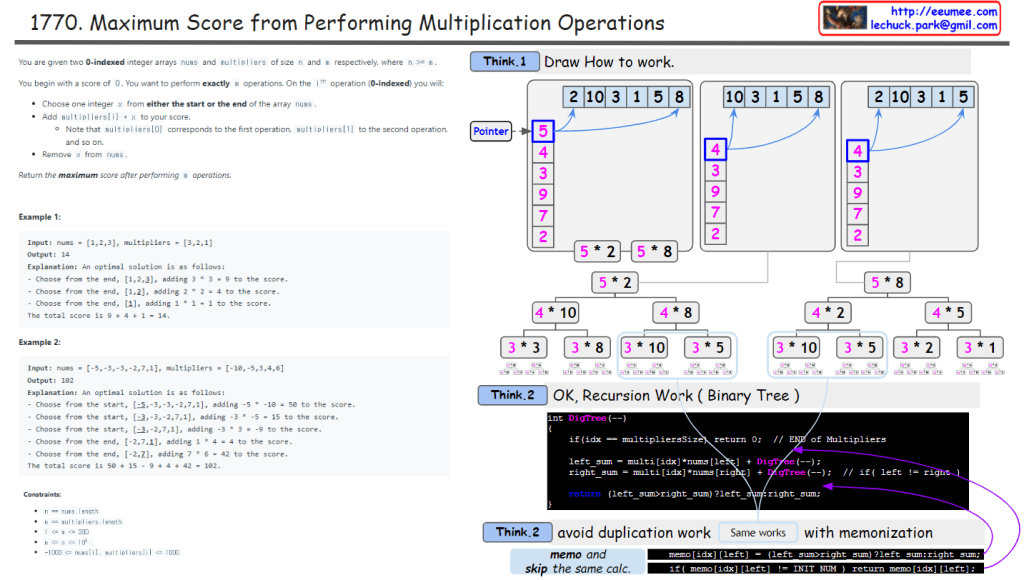The height and width of the screenshot is (580, 1024).
Task: Click the Constraints heading
Action: (44, 494)
